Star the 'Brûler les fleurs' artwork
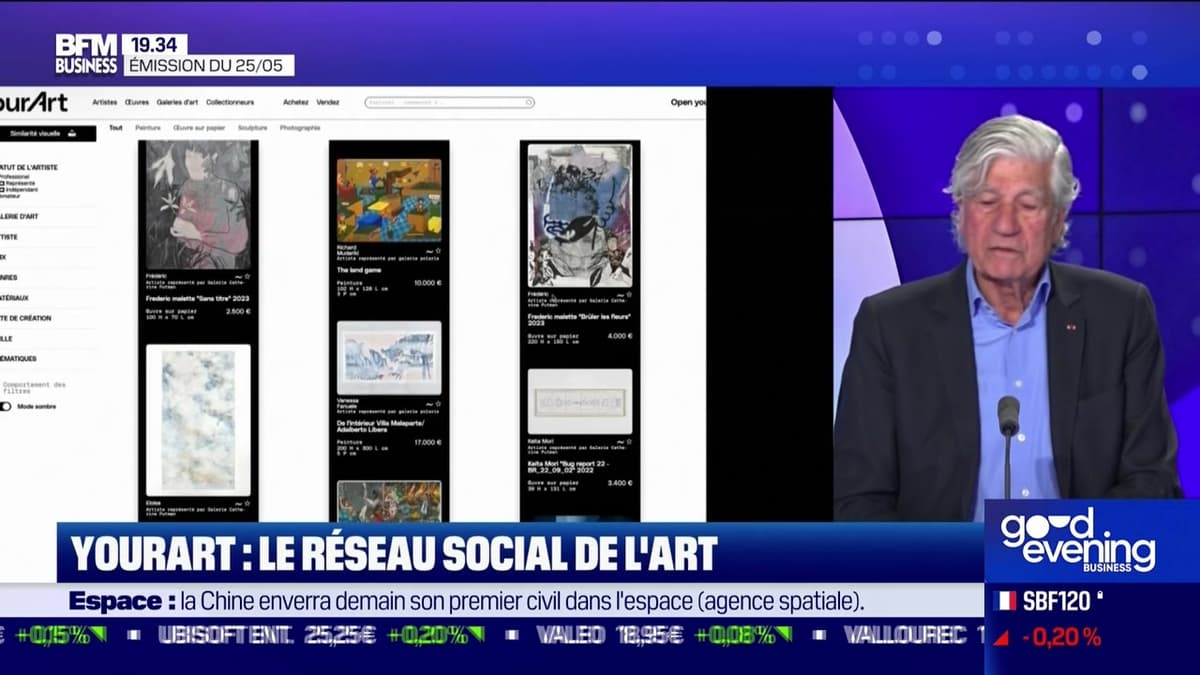The image size is (1200, 675). tap(629, 295)
